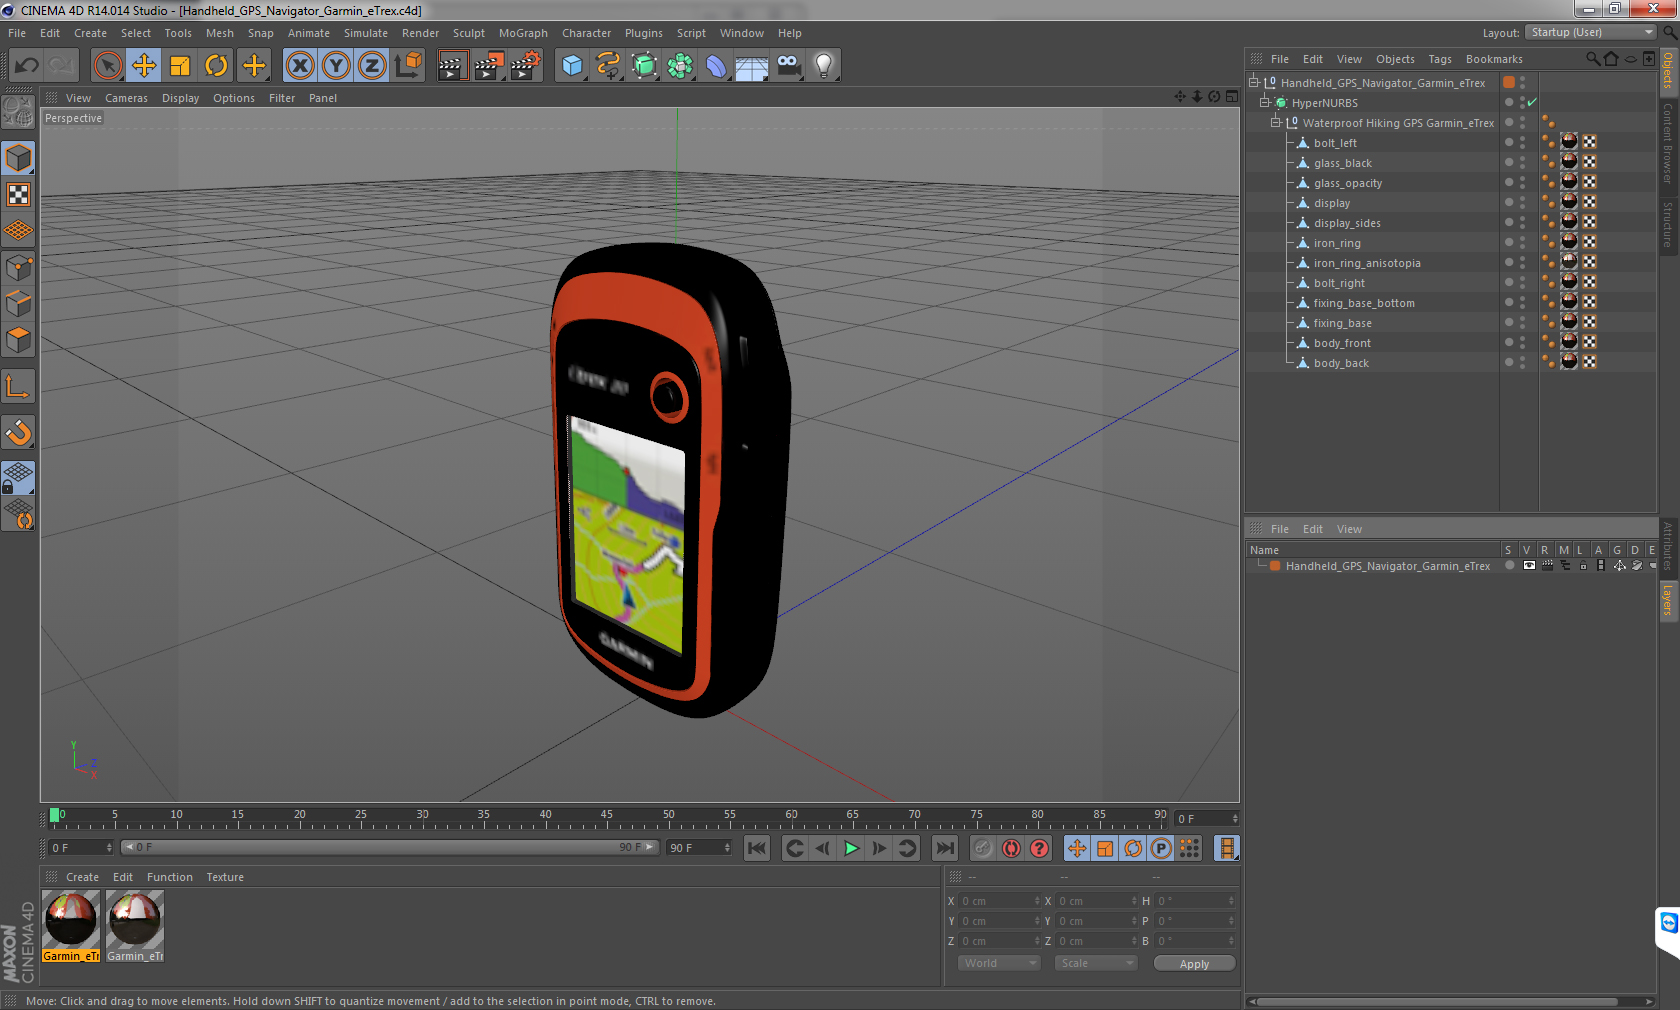Click the coordinate system icon
Image resolution: width=1680 pixels, height=1010 pixels.
click(408, 66)
